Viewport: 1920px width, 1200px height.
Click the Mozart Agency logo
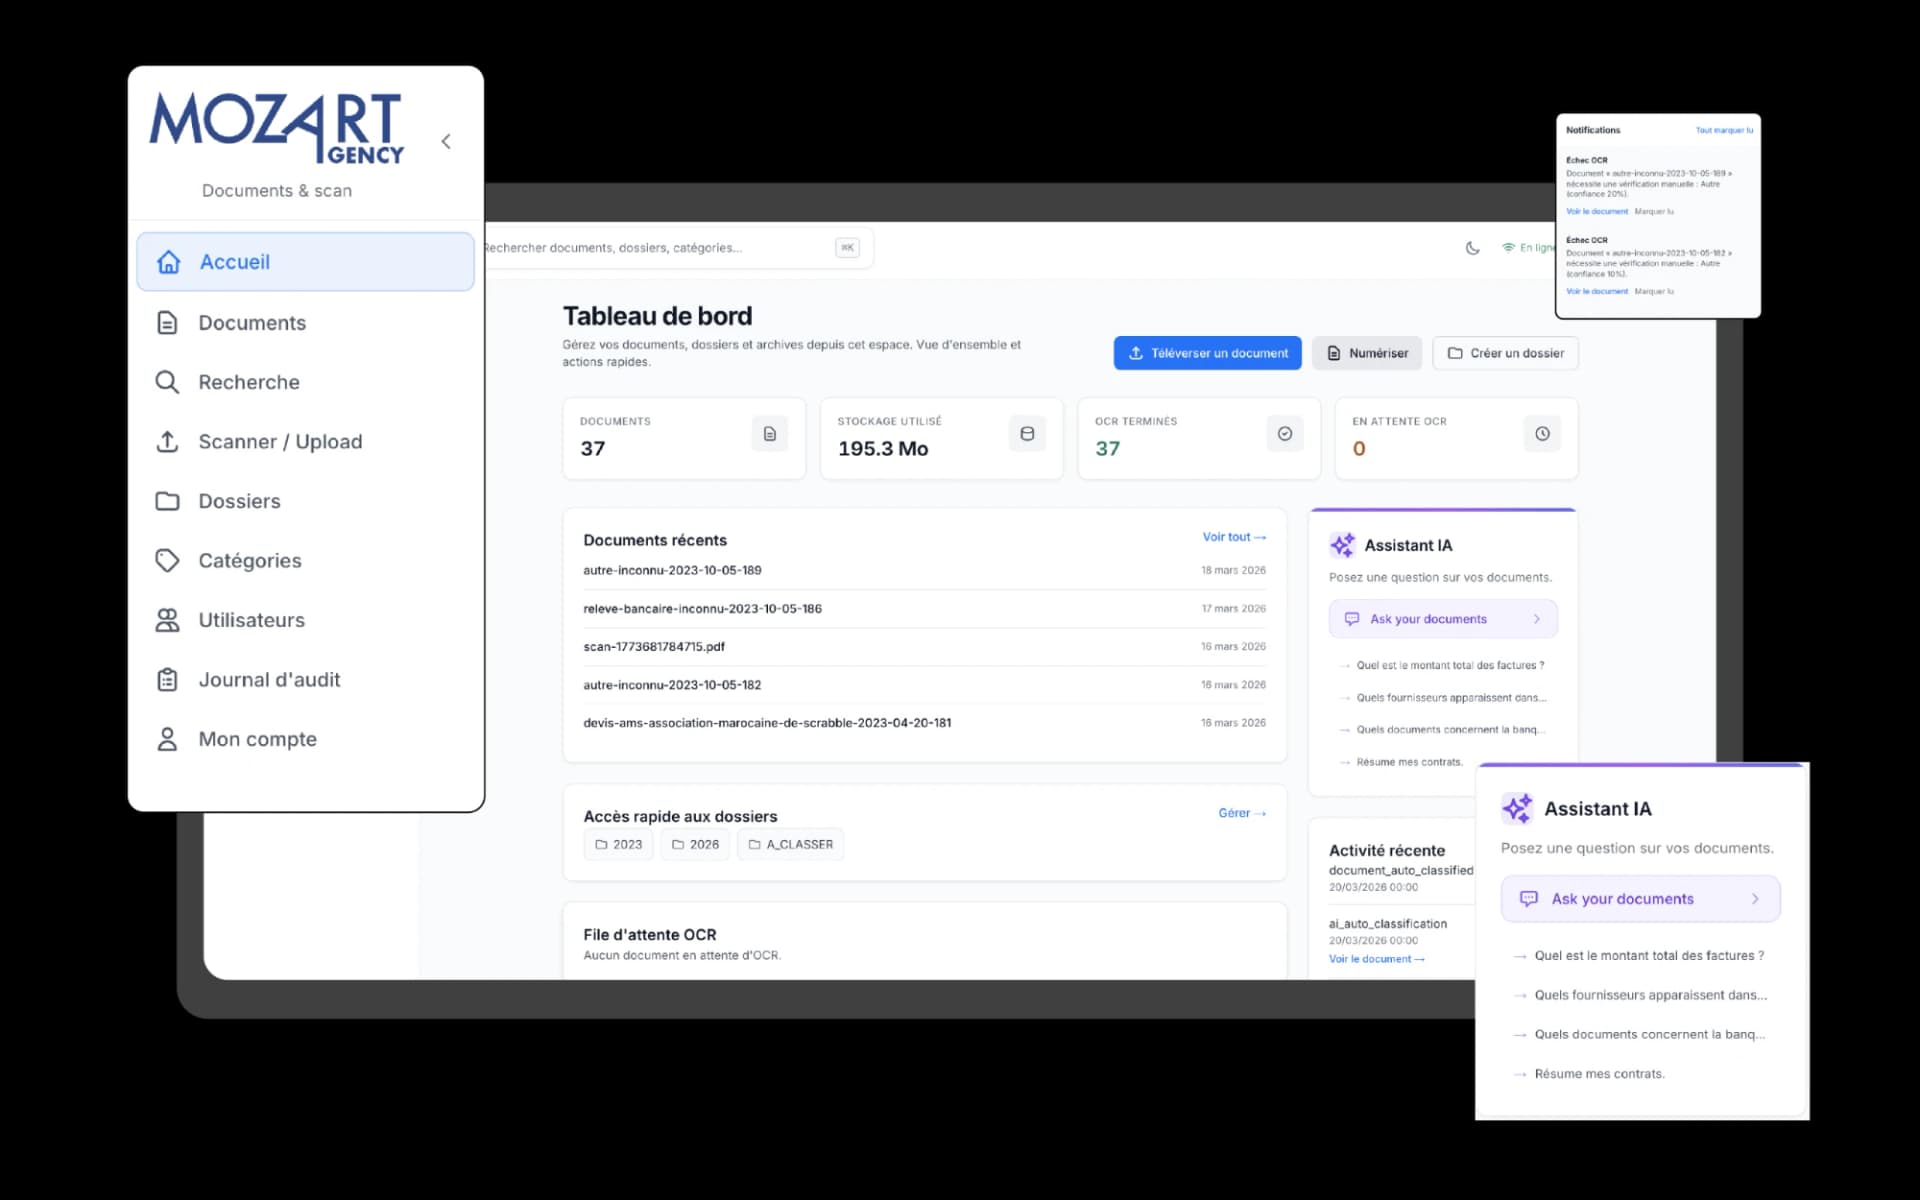(277, 128)
